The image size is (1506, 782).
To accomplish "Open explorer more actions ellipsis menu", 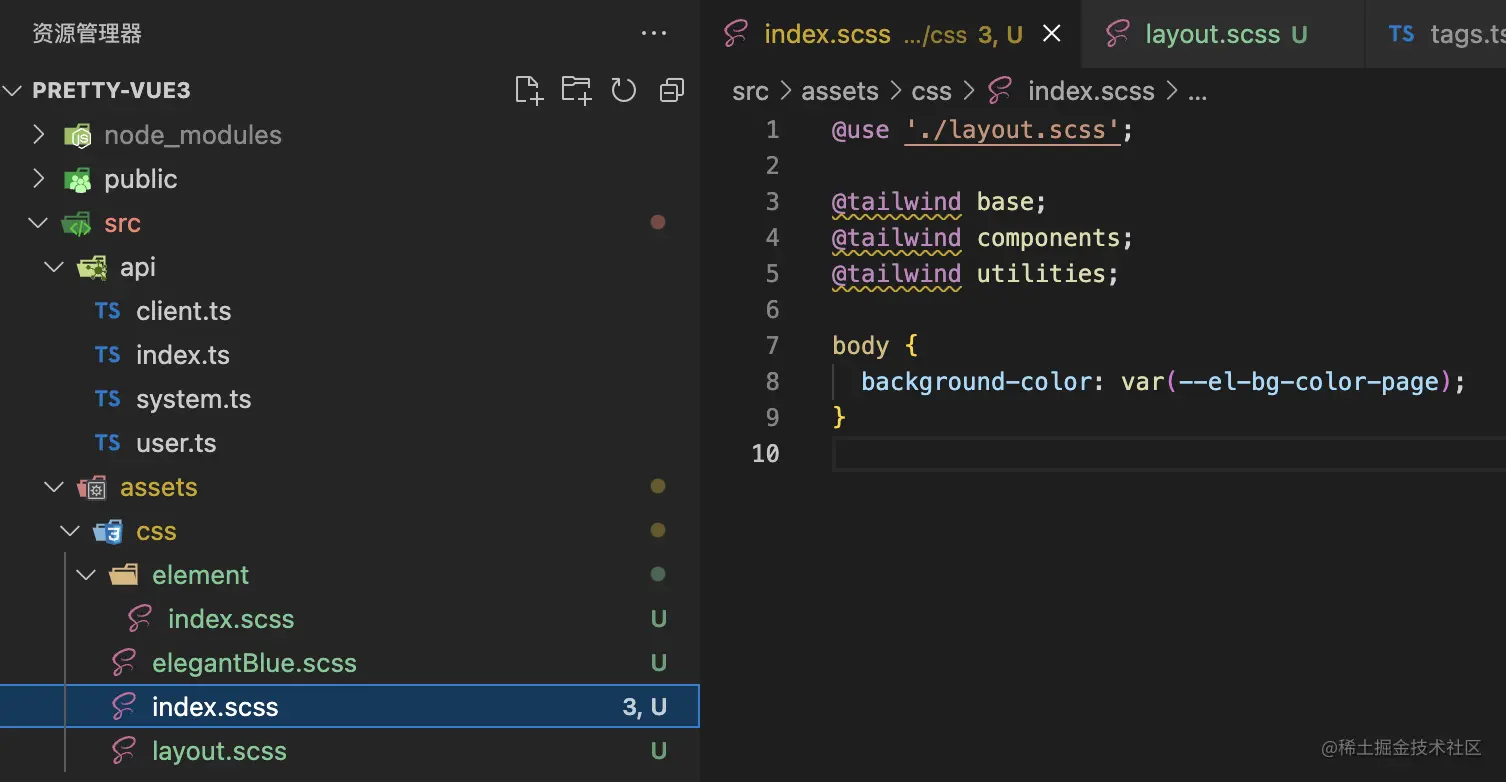I will click(654, 34).
